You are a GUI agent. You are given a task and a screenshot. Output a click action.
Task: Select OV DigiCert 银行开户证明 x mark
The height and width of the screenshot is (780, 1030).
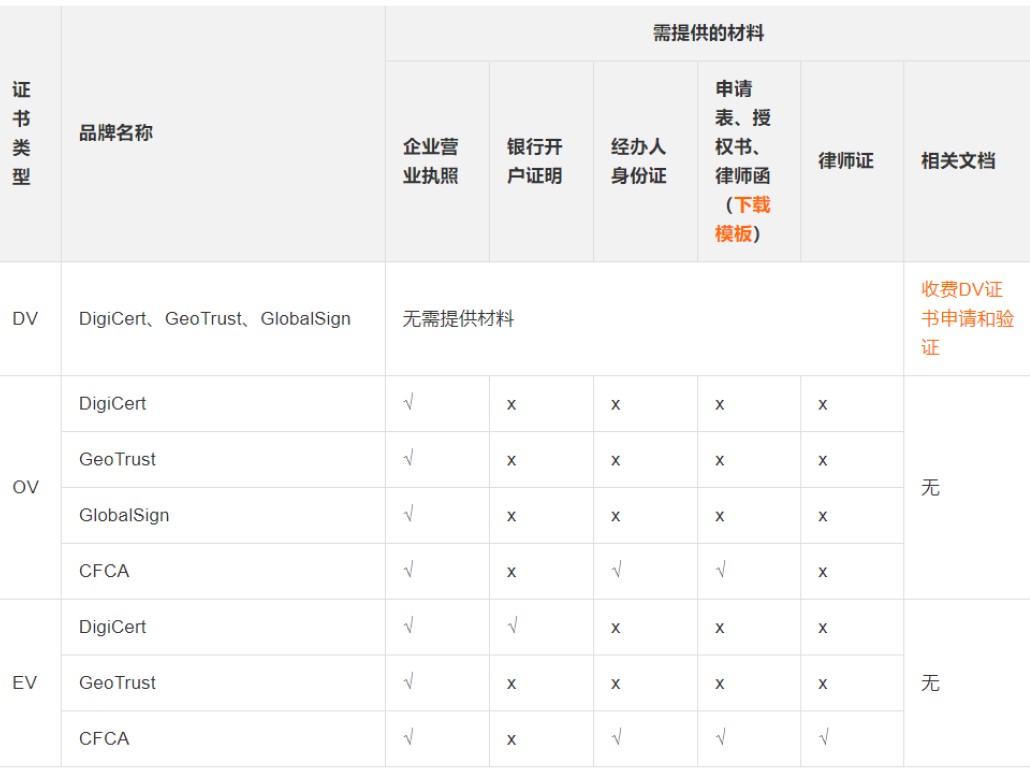click(511, 405)
